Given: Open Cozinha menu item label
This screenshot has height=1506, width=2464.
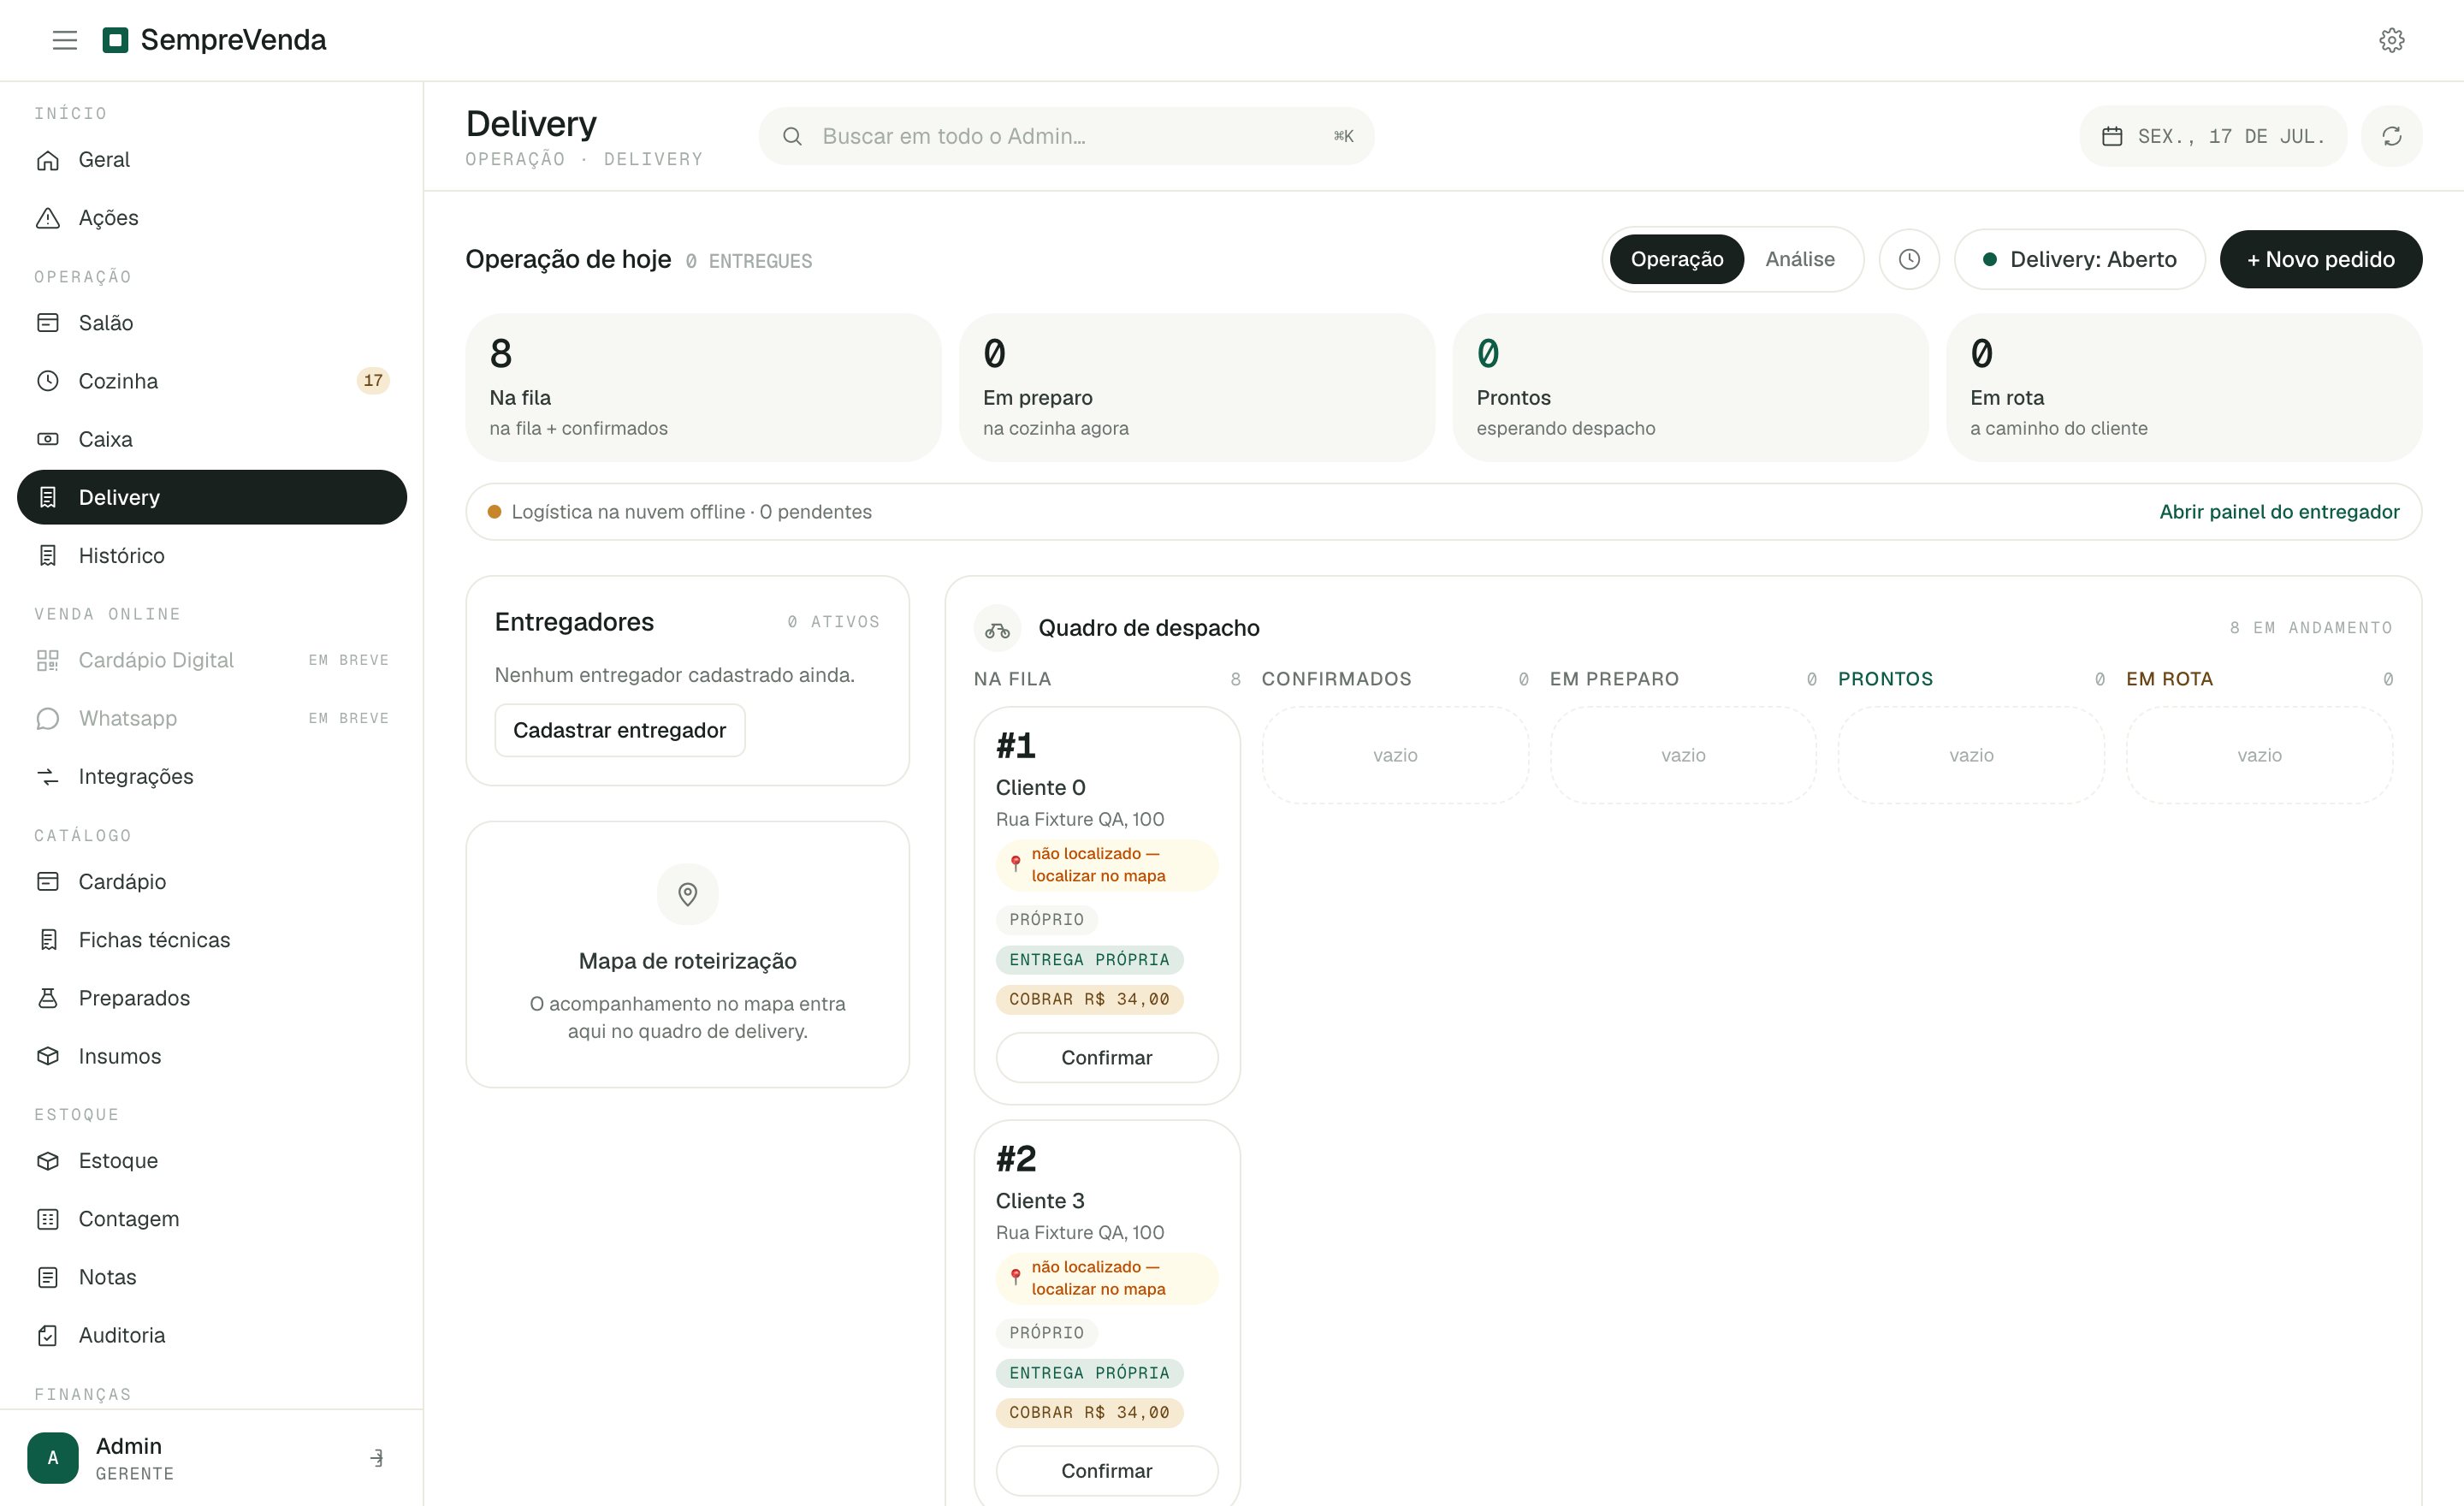Looking at the screenshot, I should pos(118,381).
